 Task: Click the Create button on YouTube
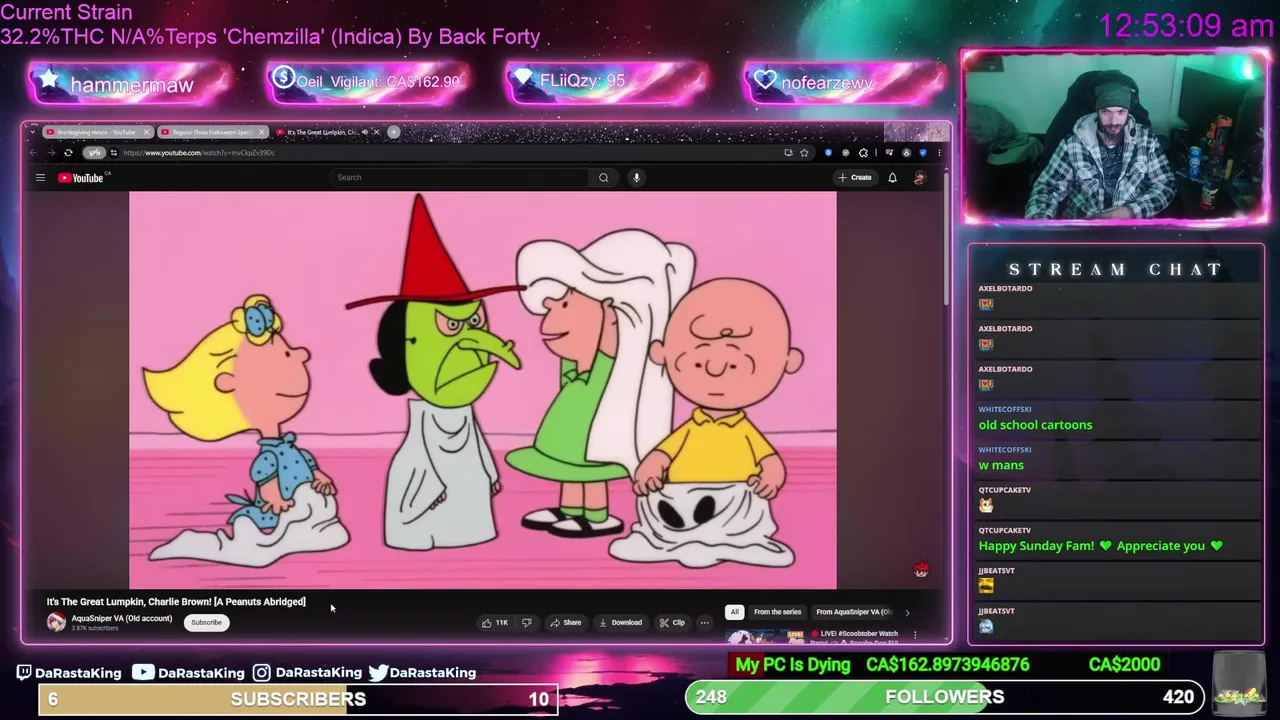(855, 178)
